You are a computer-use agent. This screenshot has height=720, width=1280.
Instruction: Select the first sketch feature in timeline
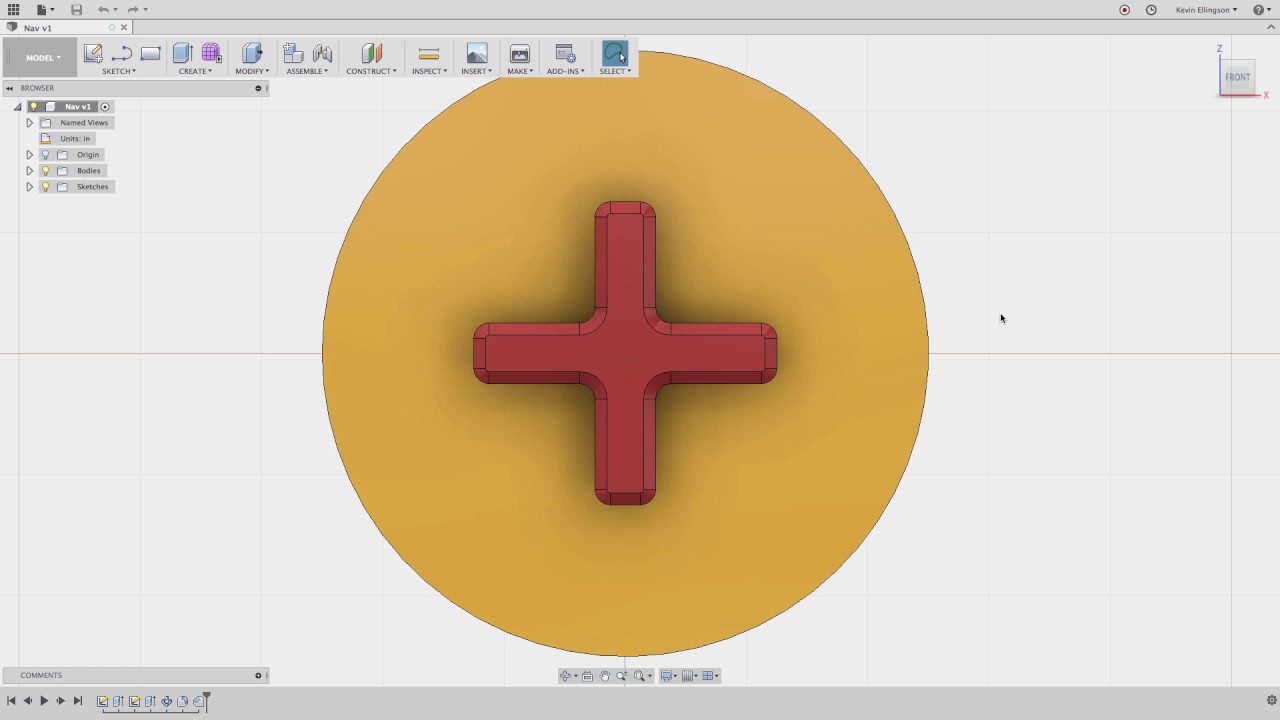pos(102,701)
